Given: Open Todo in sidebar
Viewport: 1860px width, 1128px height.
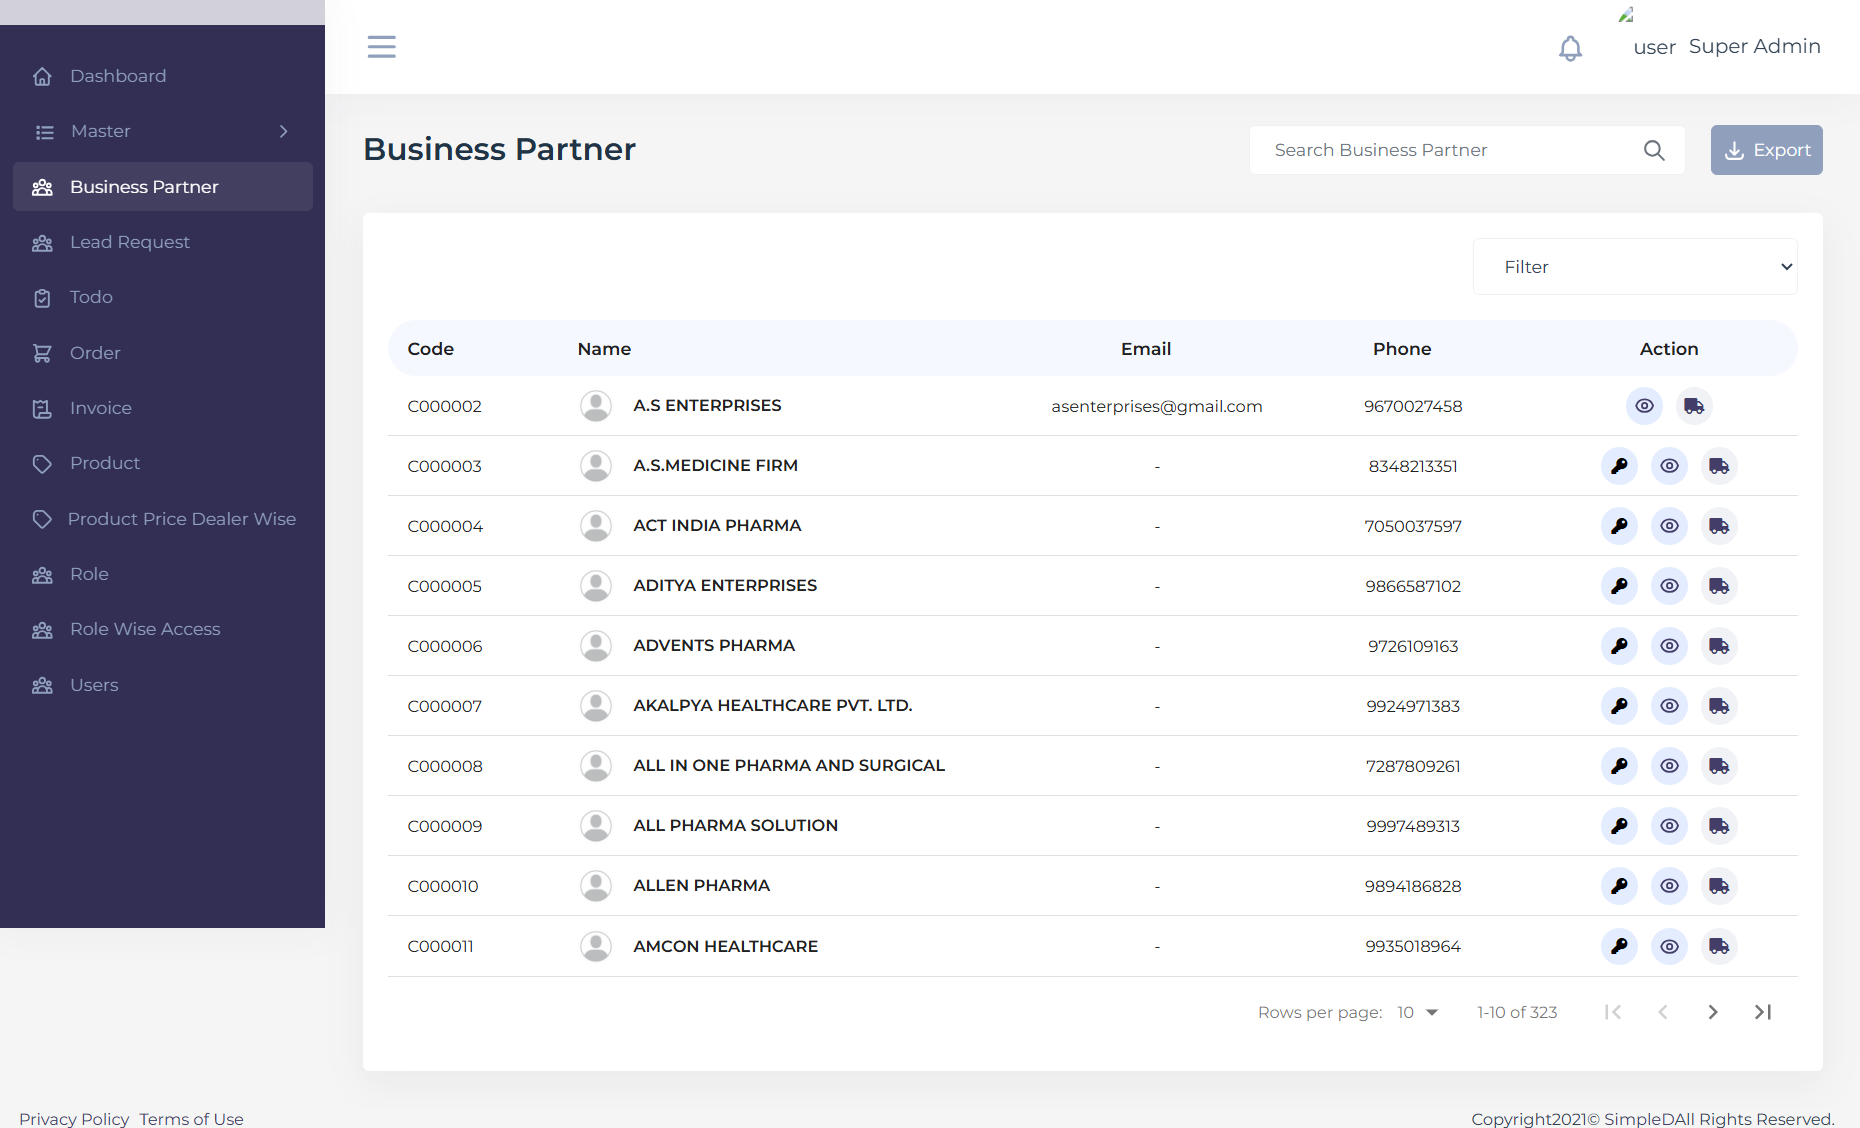Looking at the screenshot, I should click(162, 297).
